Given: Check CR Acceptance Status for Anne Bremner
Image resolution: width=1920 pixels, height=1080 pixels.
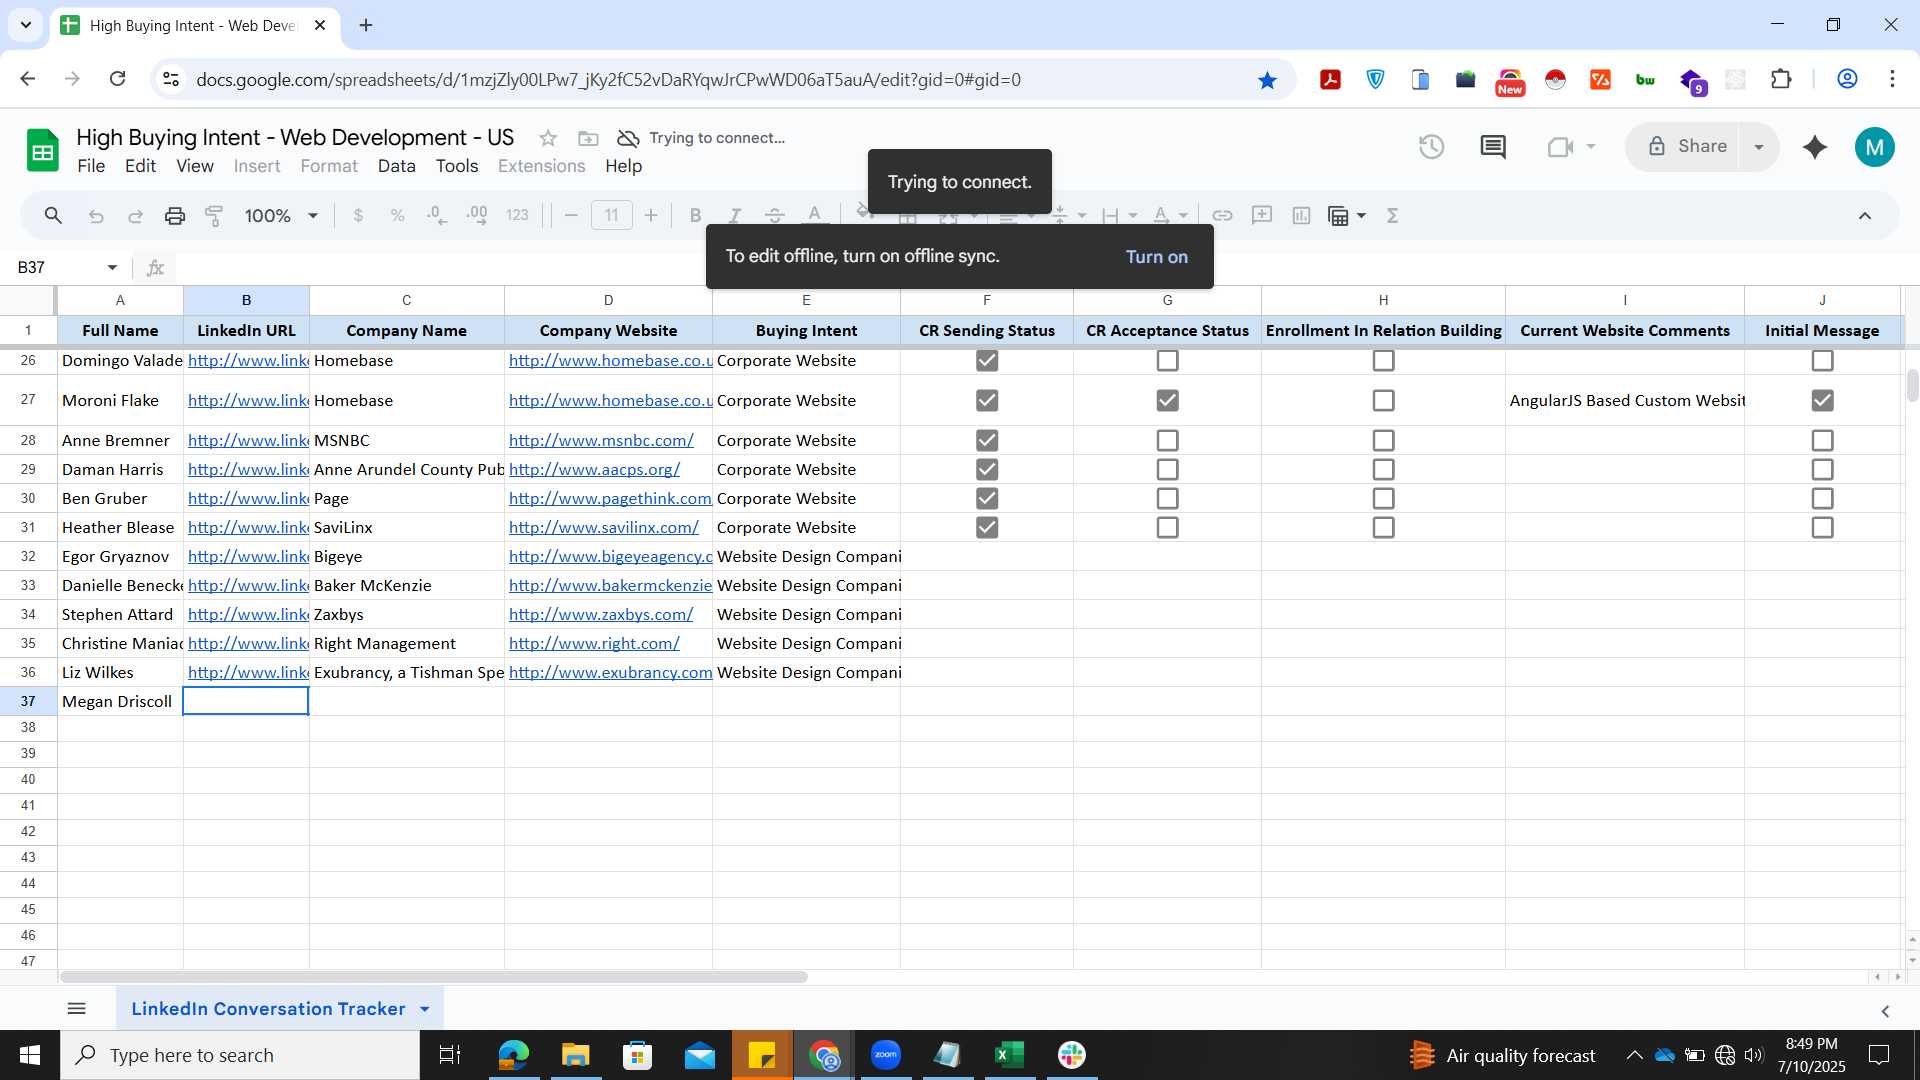Looking at the screenshot, I should [1167, 441].
